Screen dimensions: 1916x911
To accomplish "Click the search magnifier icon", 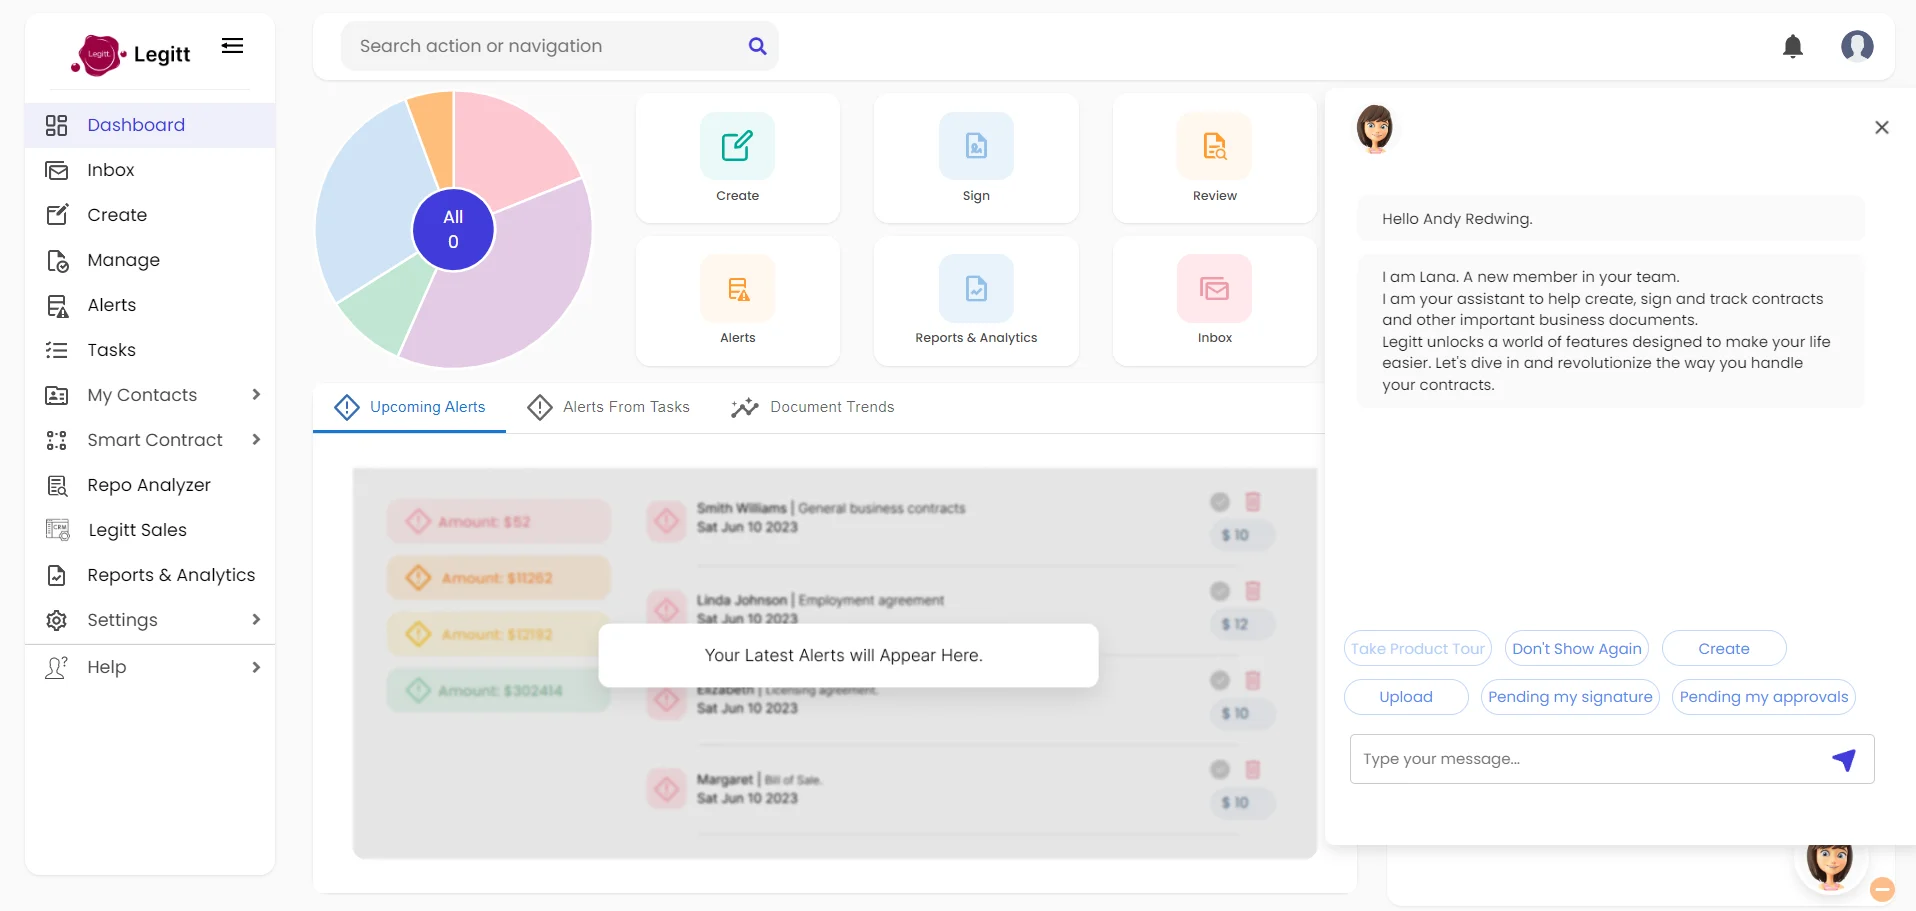I will (757, 46).
